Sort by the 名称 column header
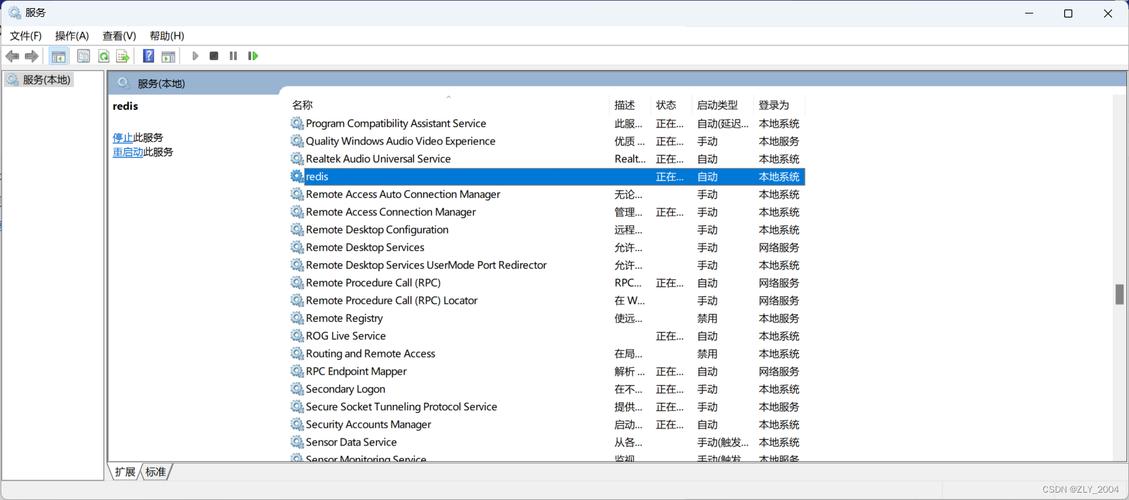Screen dimensions: 1129x500 (449, 105)
